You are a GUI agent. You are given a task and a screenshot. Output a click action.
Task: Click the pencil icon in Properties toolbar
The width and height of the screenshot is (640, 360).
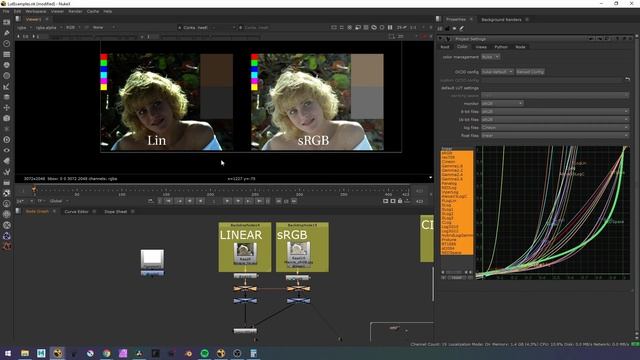(x=462, y=28)
